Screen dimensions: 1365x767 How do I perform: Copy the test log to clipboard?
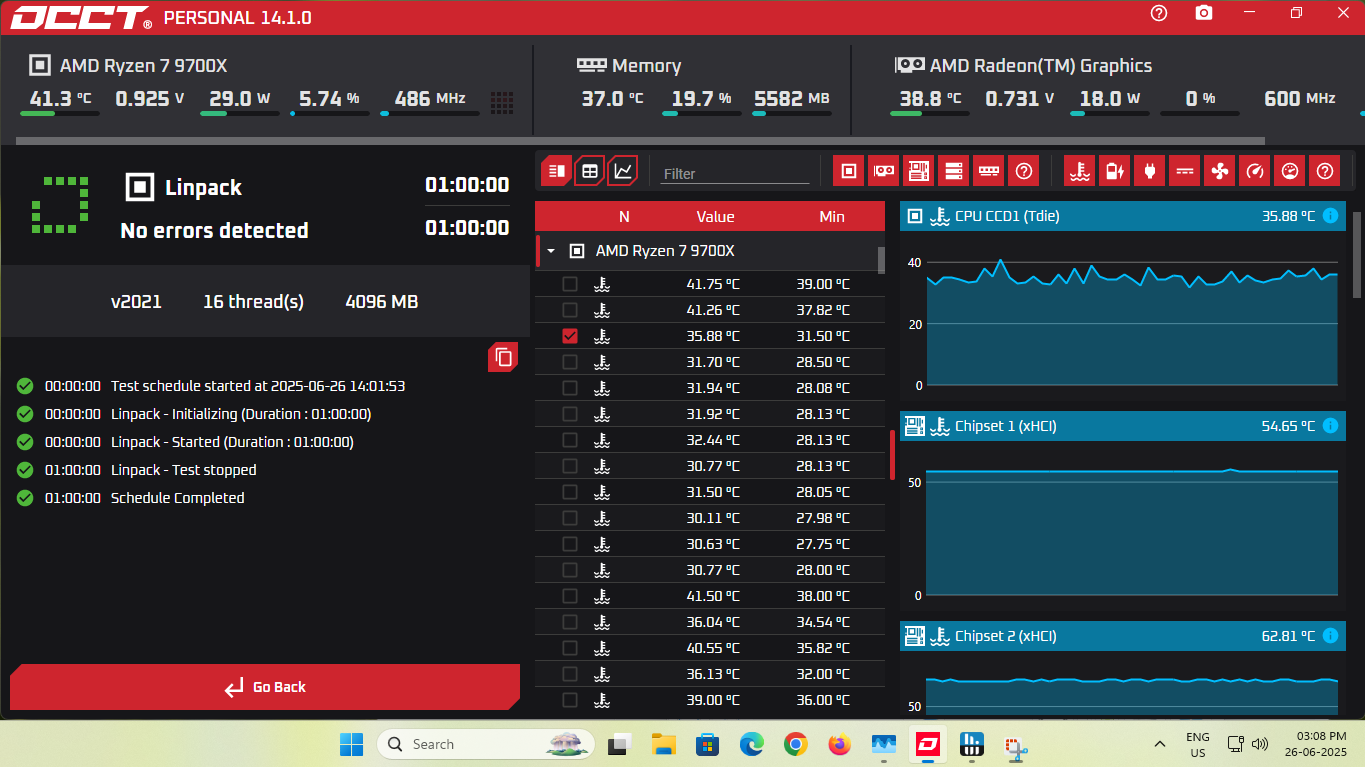(503, 357)
